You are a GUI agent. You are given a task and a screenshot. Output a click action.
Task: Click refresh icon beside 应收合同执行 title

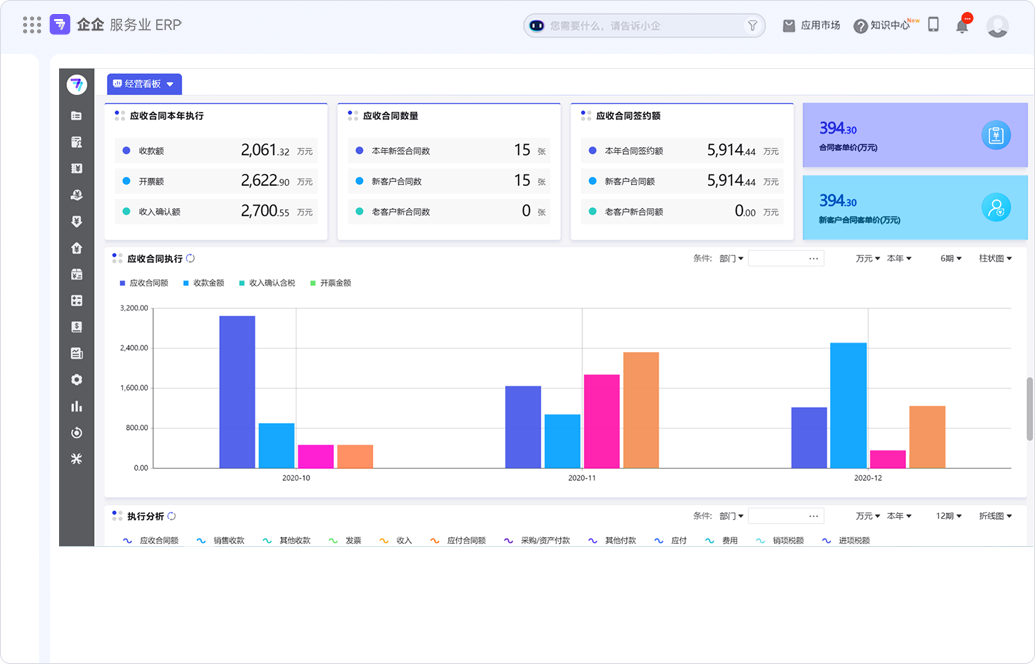[191, 258]
